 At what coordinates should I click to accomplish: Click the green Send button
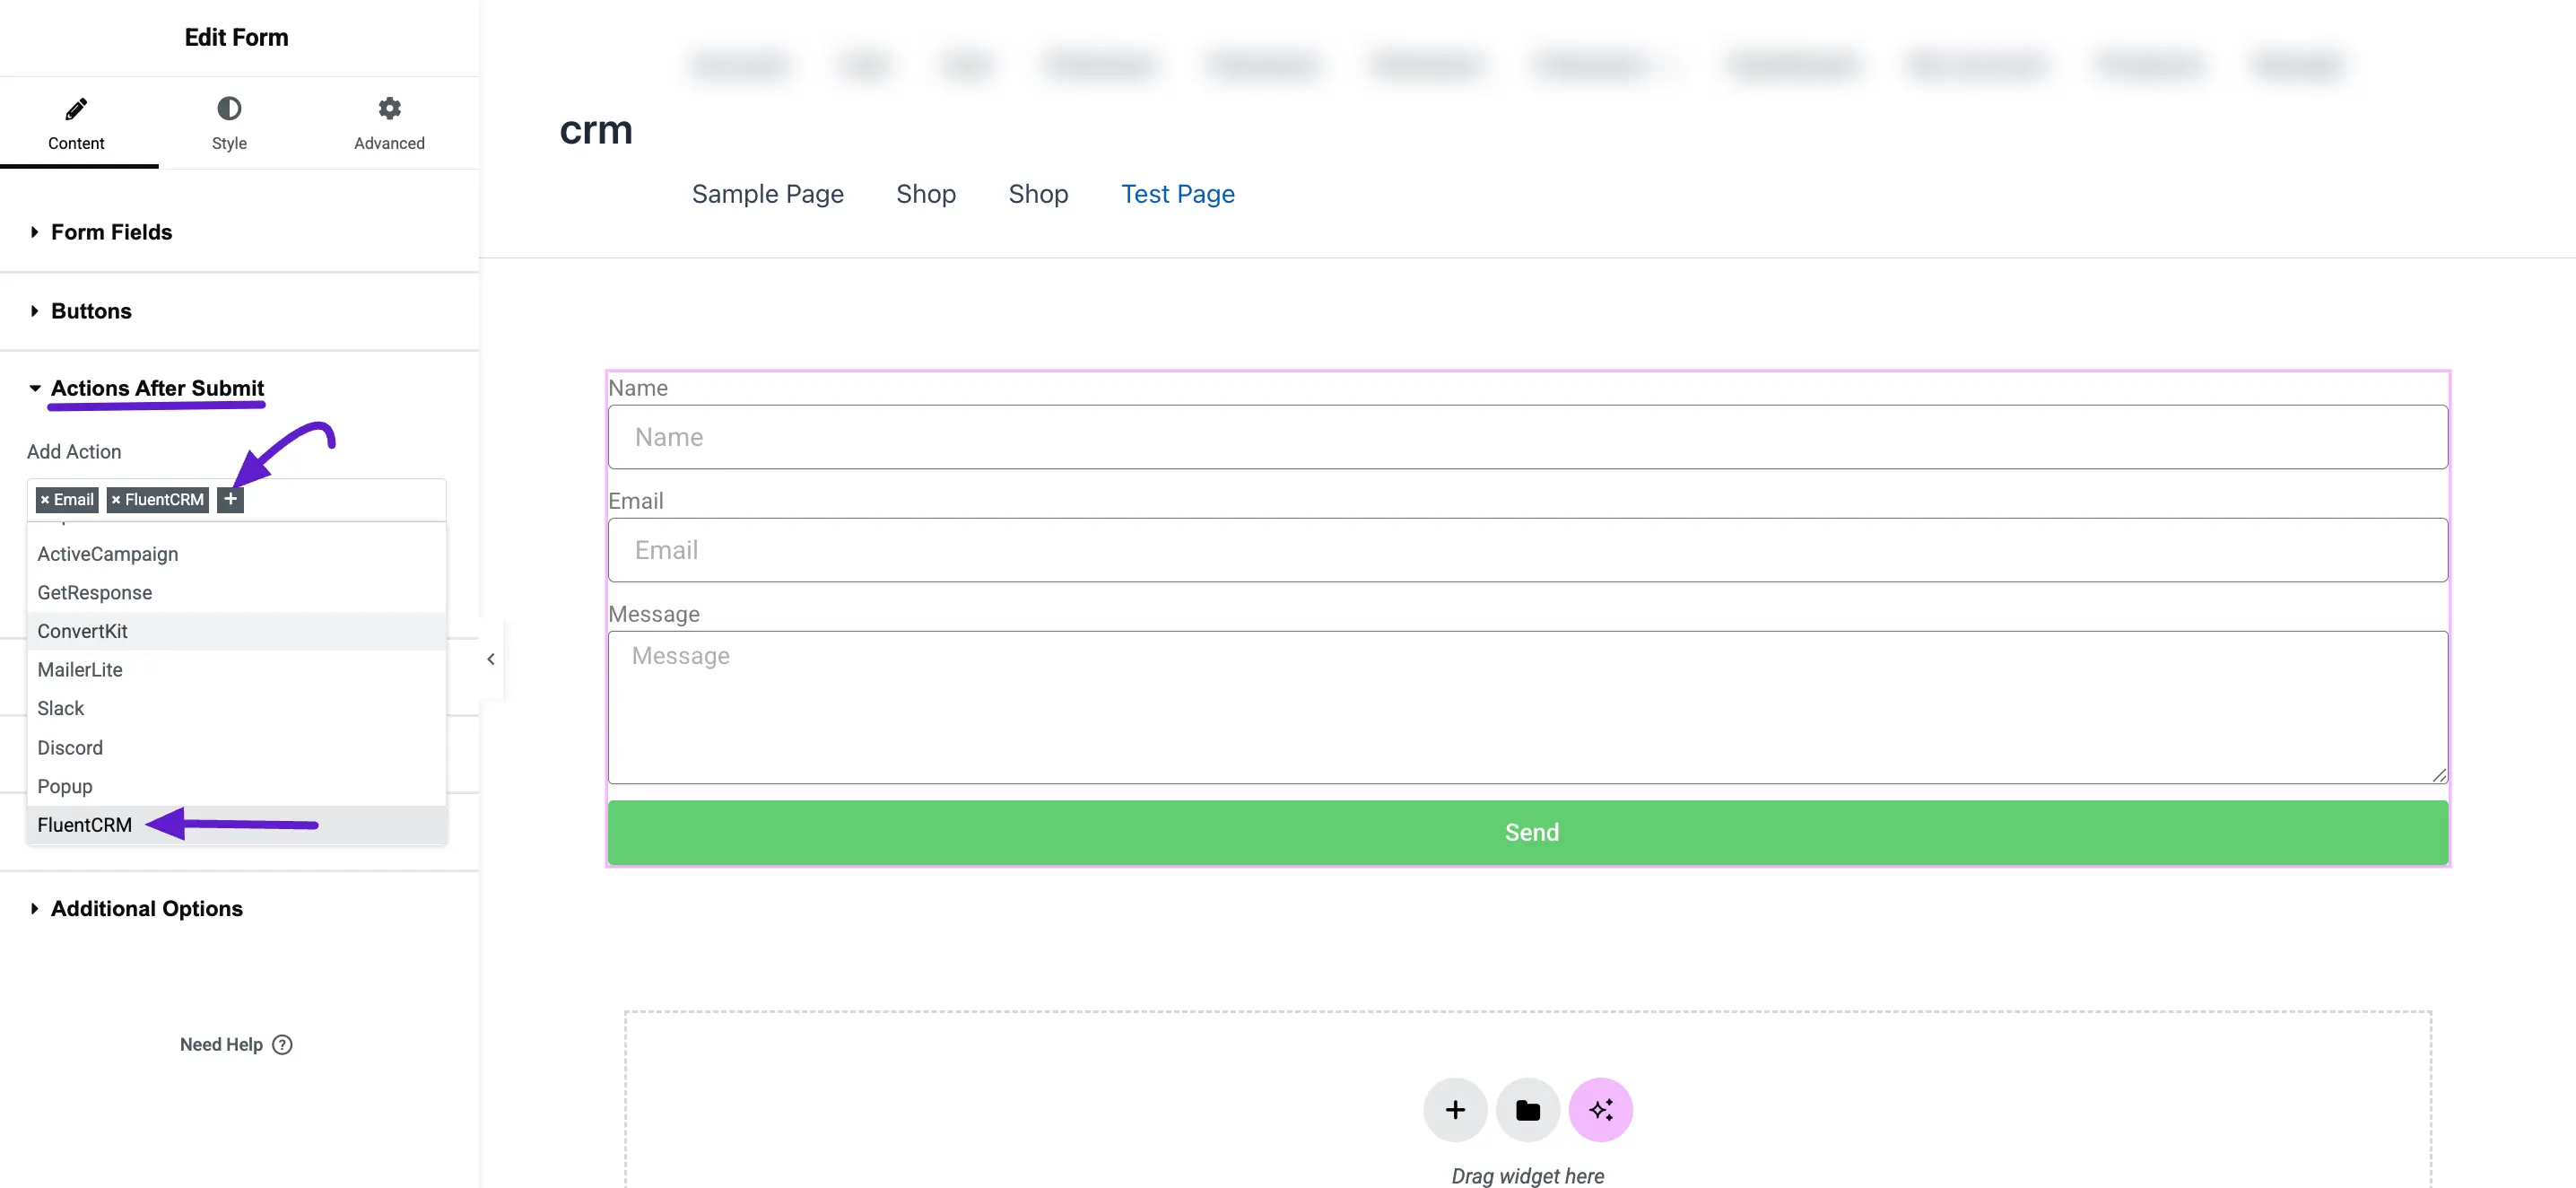pos(1528,832)
